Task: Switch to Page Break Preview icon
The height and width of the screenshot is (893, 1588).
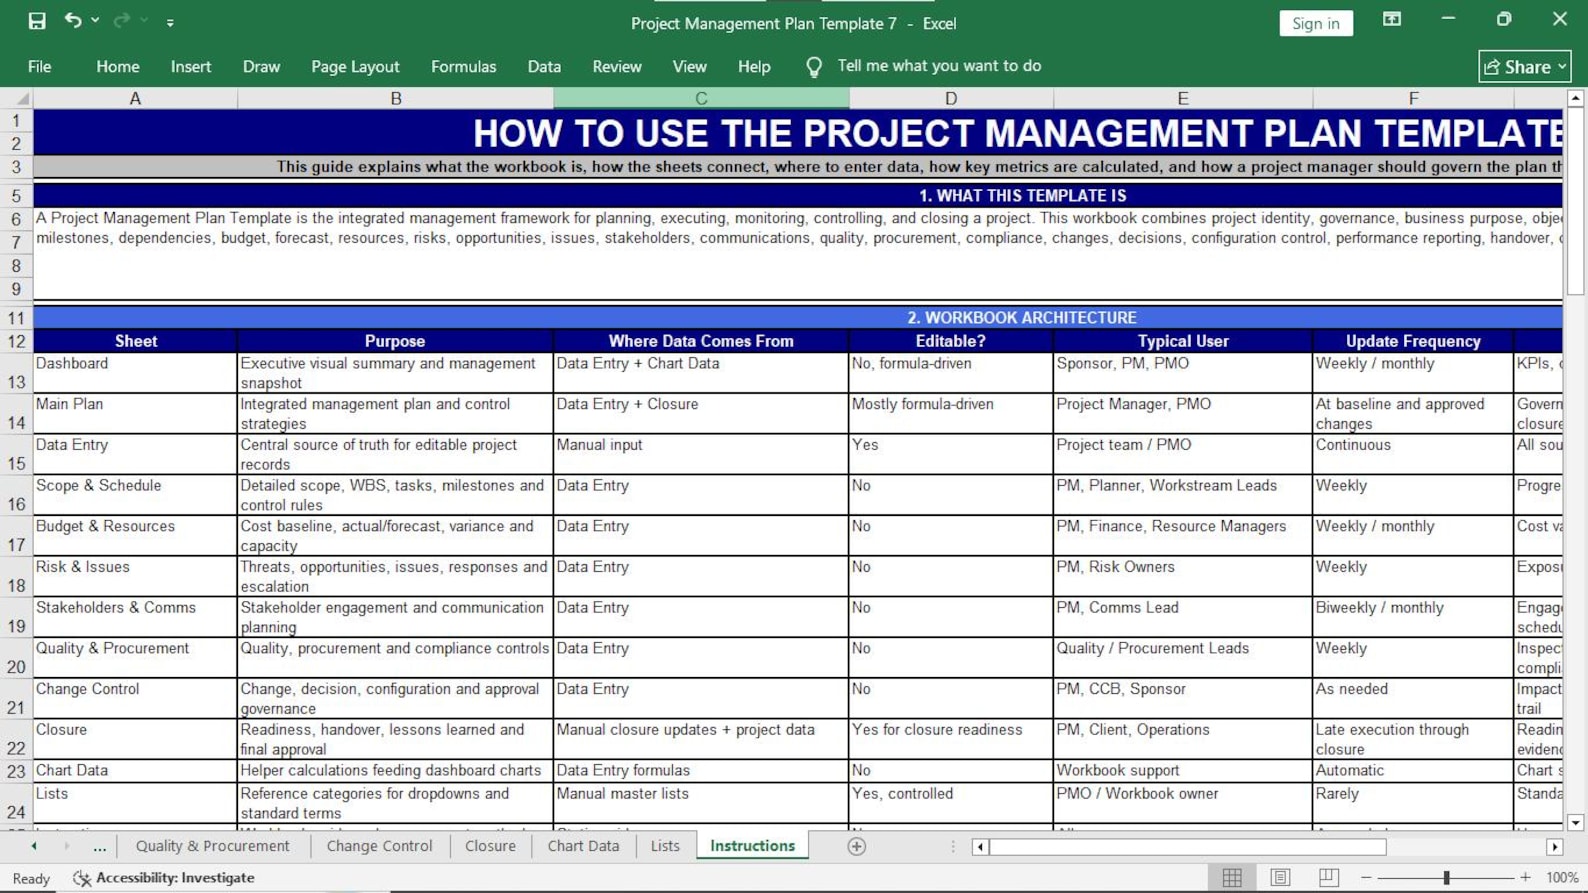Action: [x=1328, y=877]
